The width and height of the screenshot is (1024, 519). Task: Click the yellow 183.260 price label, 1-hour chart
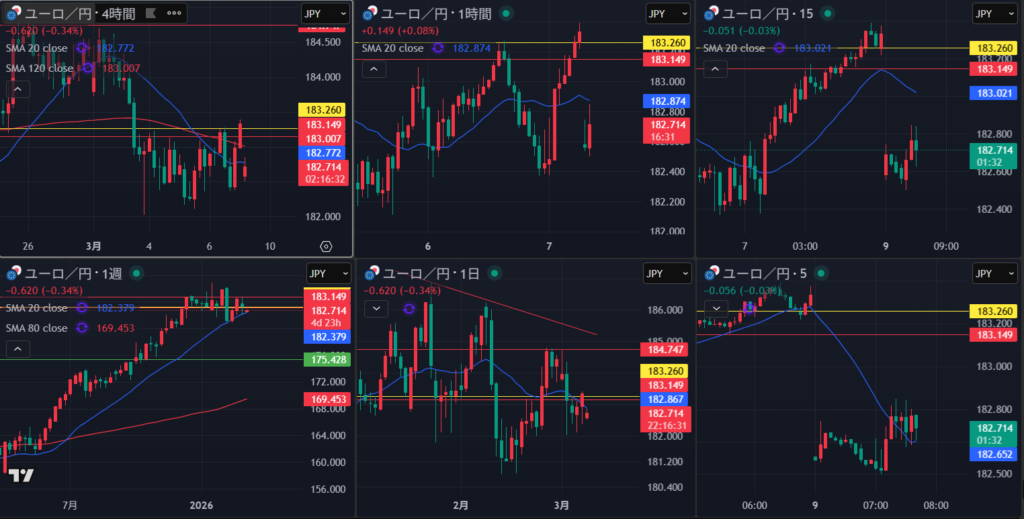click(x=668, y=43)
